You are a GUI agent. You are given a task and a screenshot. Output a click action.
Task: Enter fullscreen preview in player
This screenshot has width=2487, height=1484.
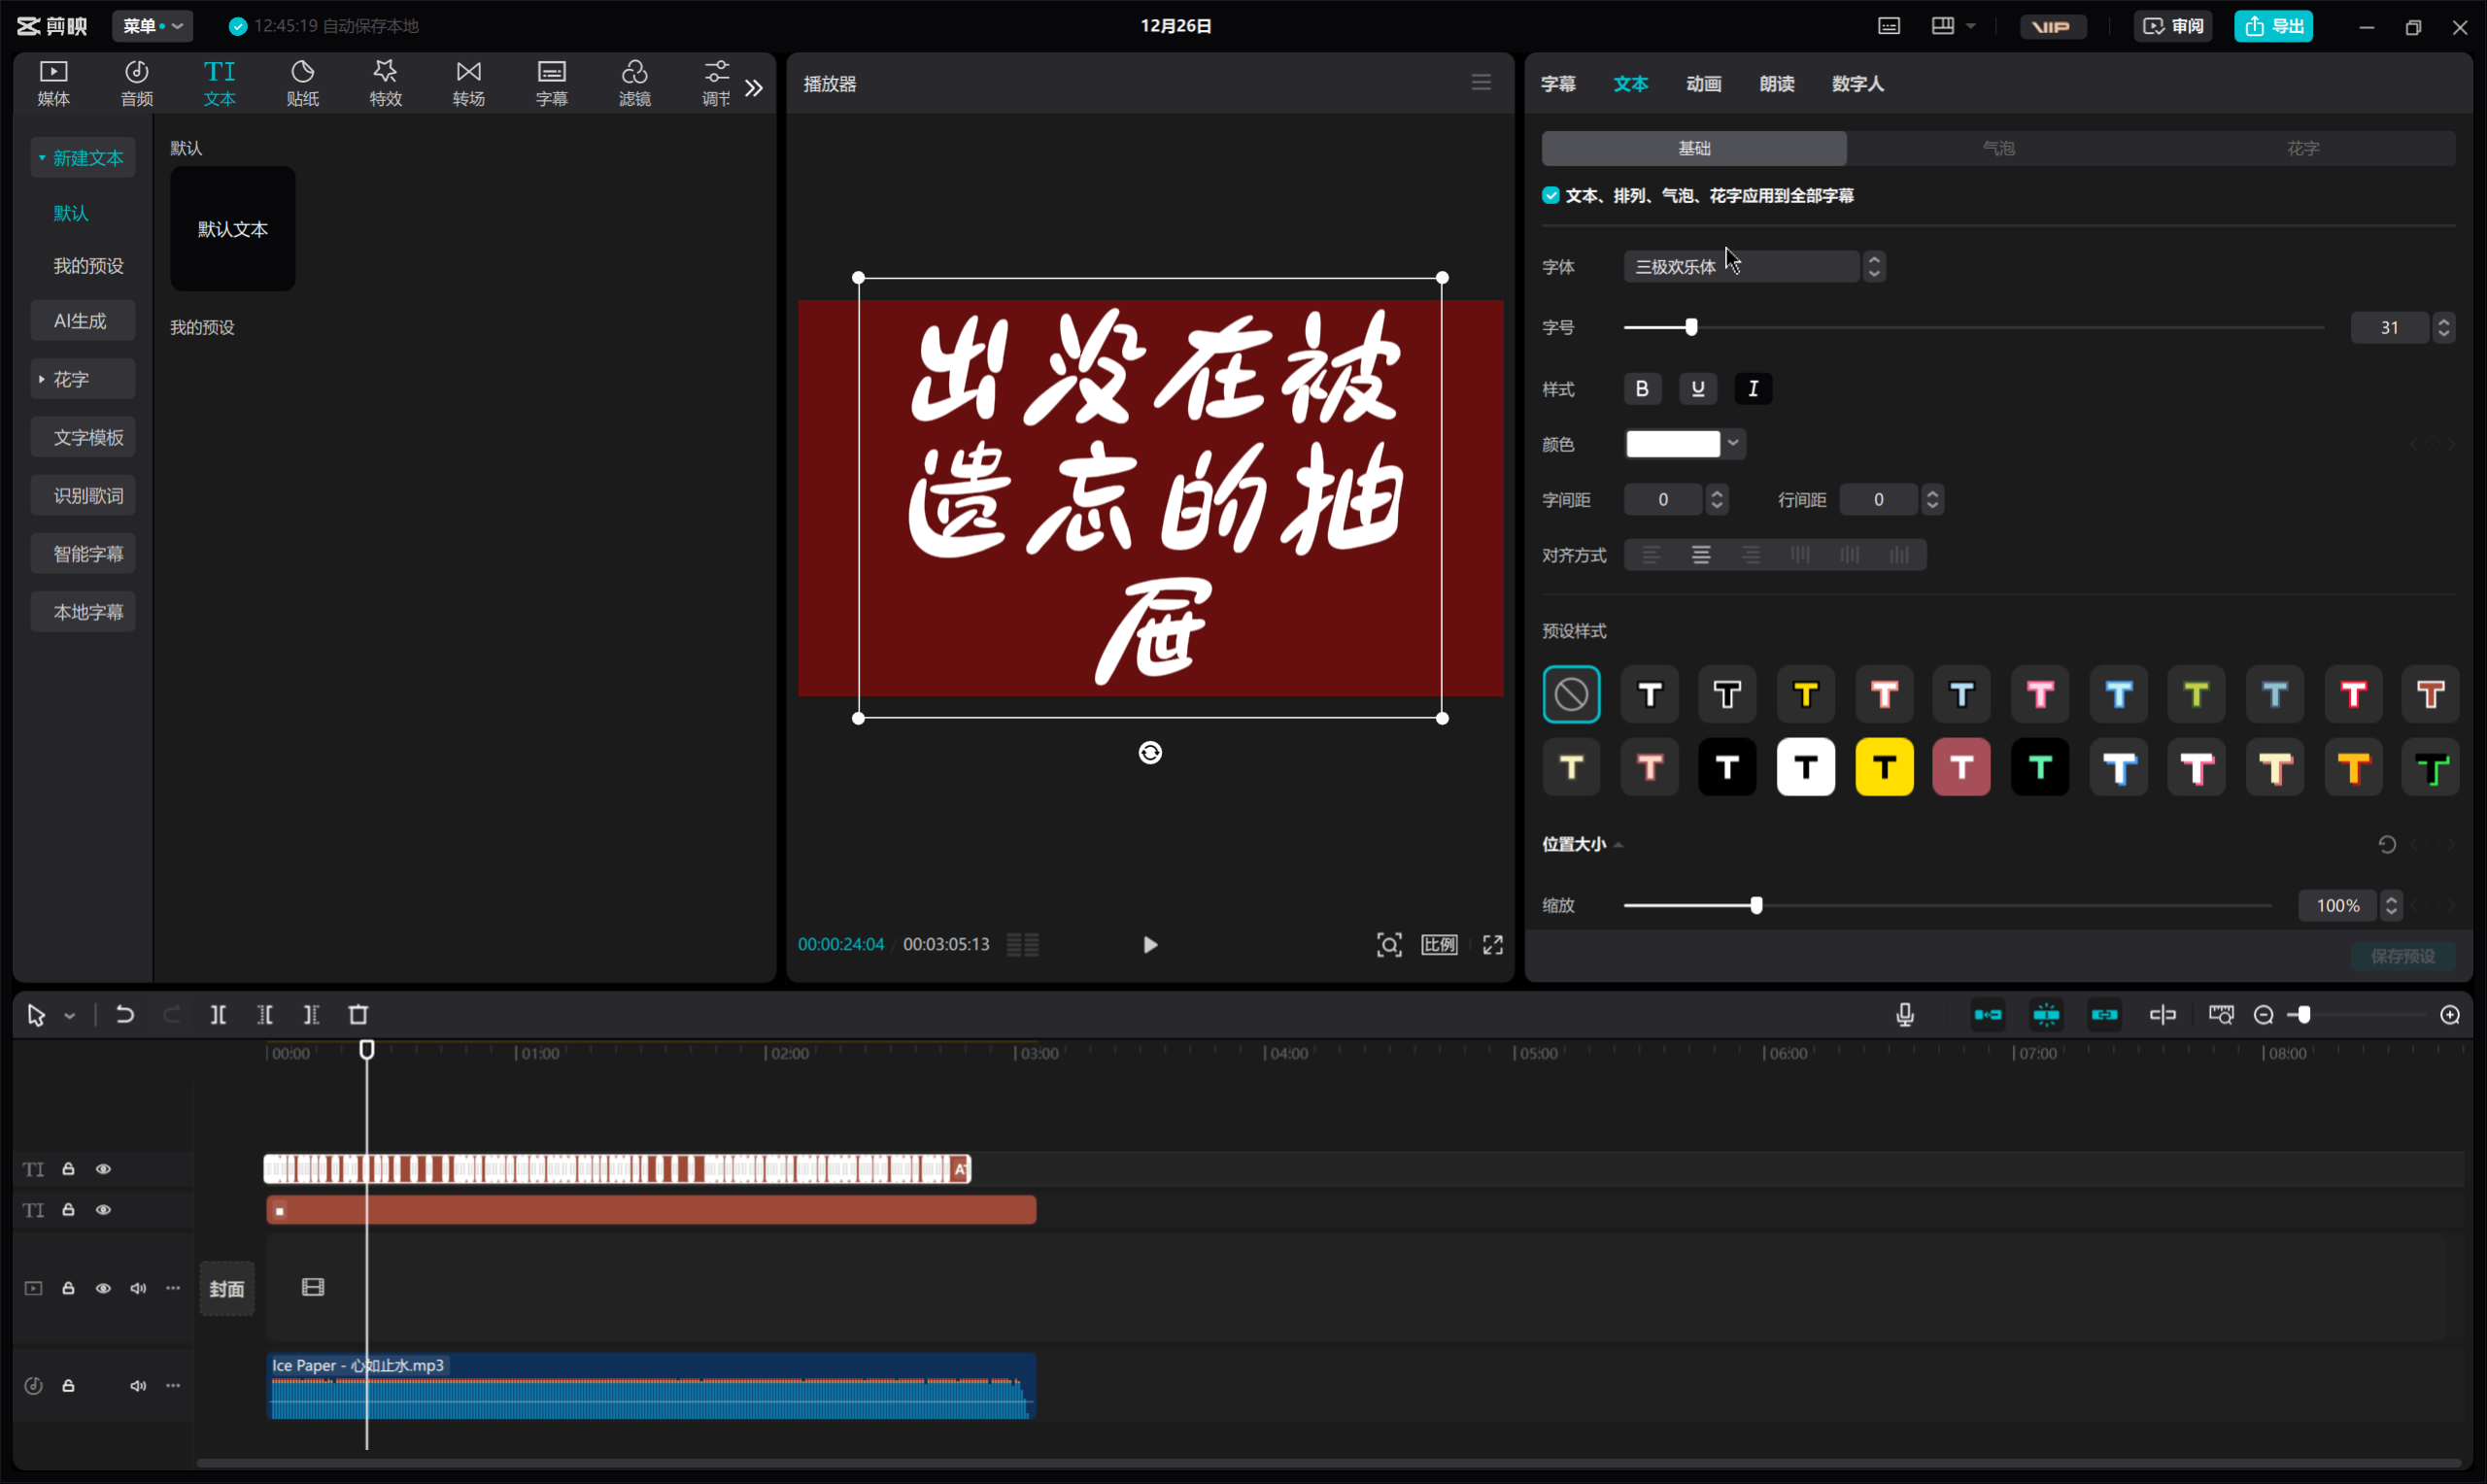point(1492,945)
